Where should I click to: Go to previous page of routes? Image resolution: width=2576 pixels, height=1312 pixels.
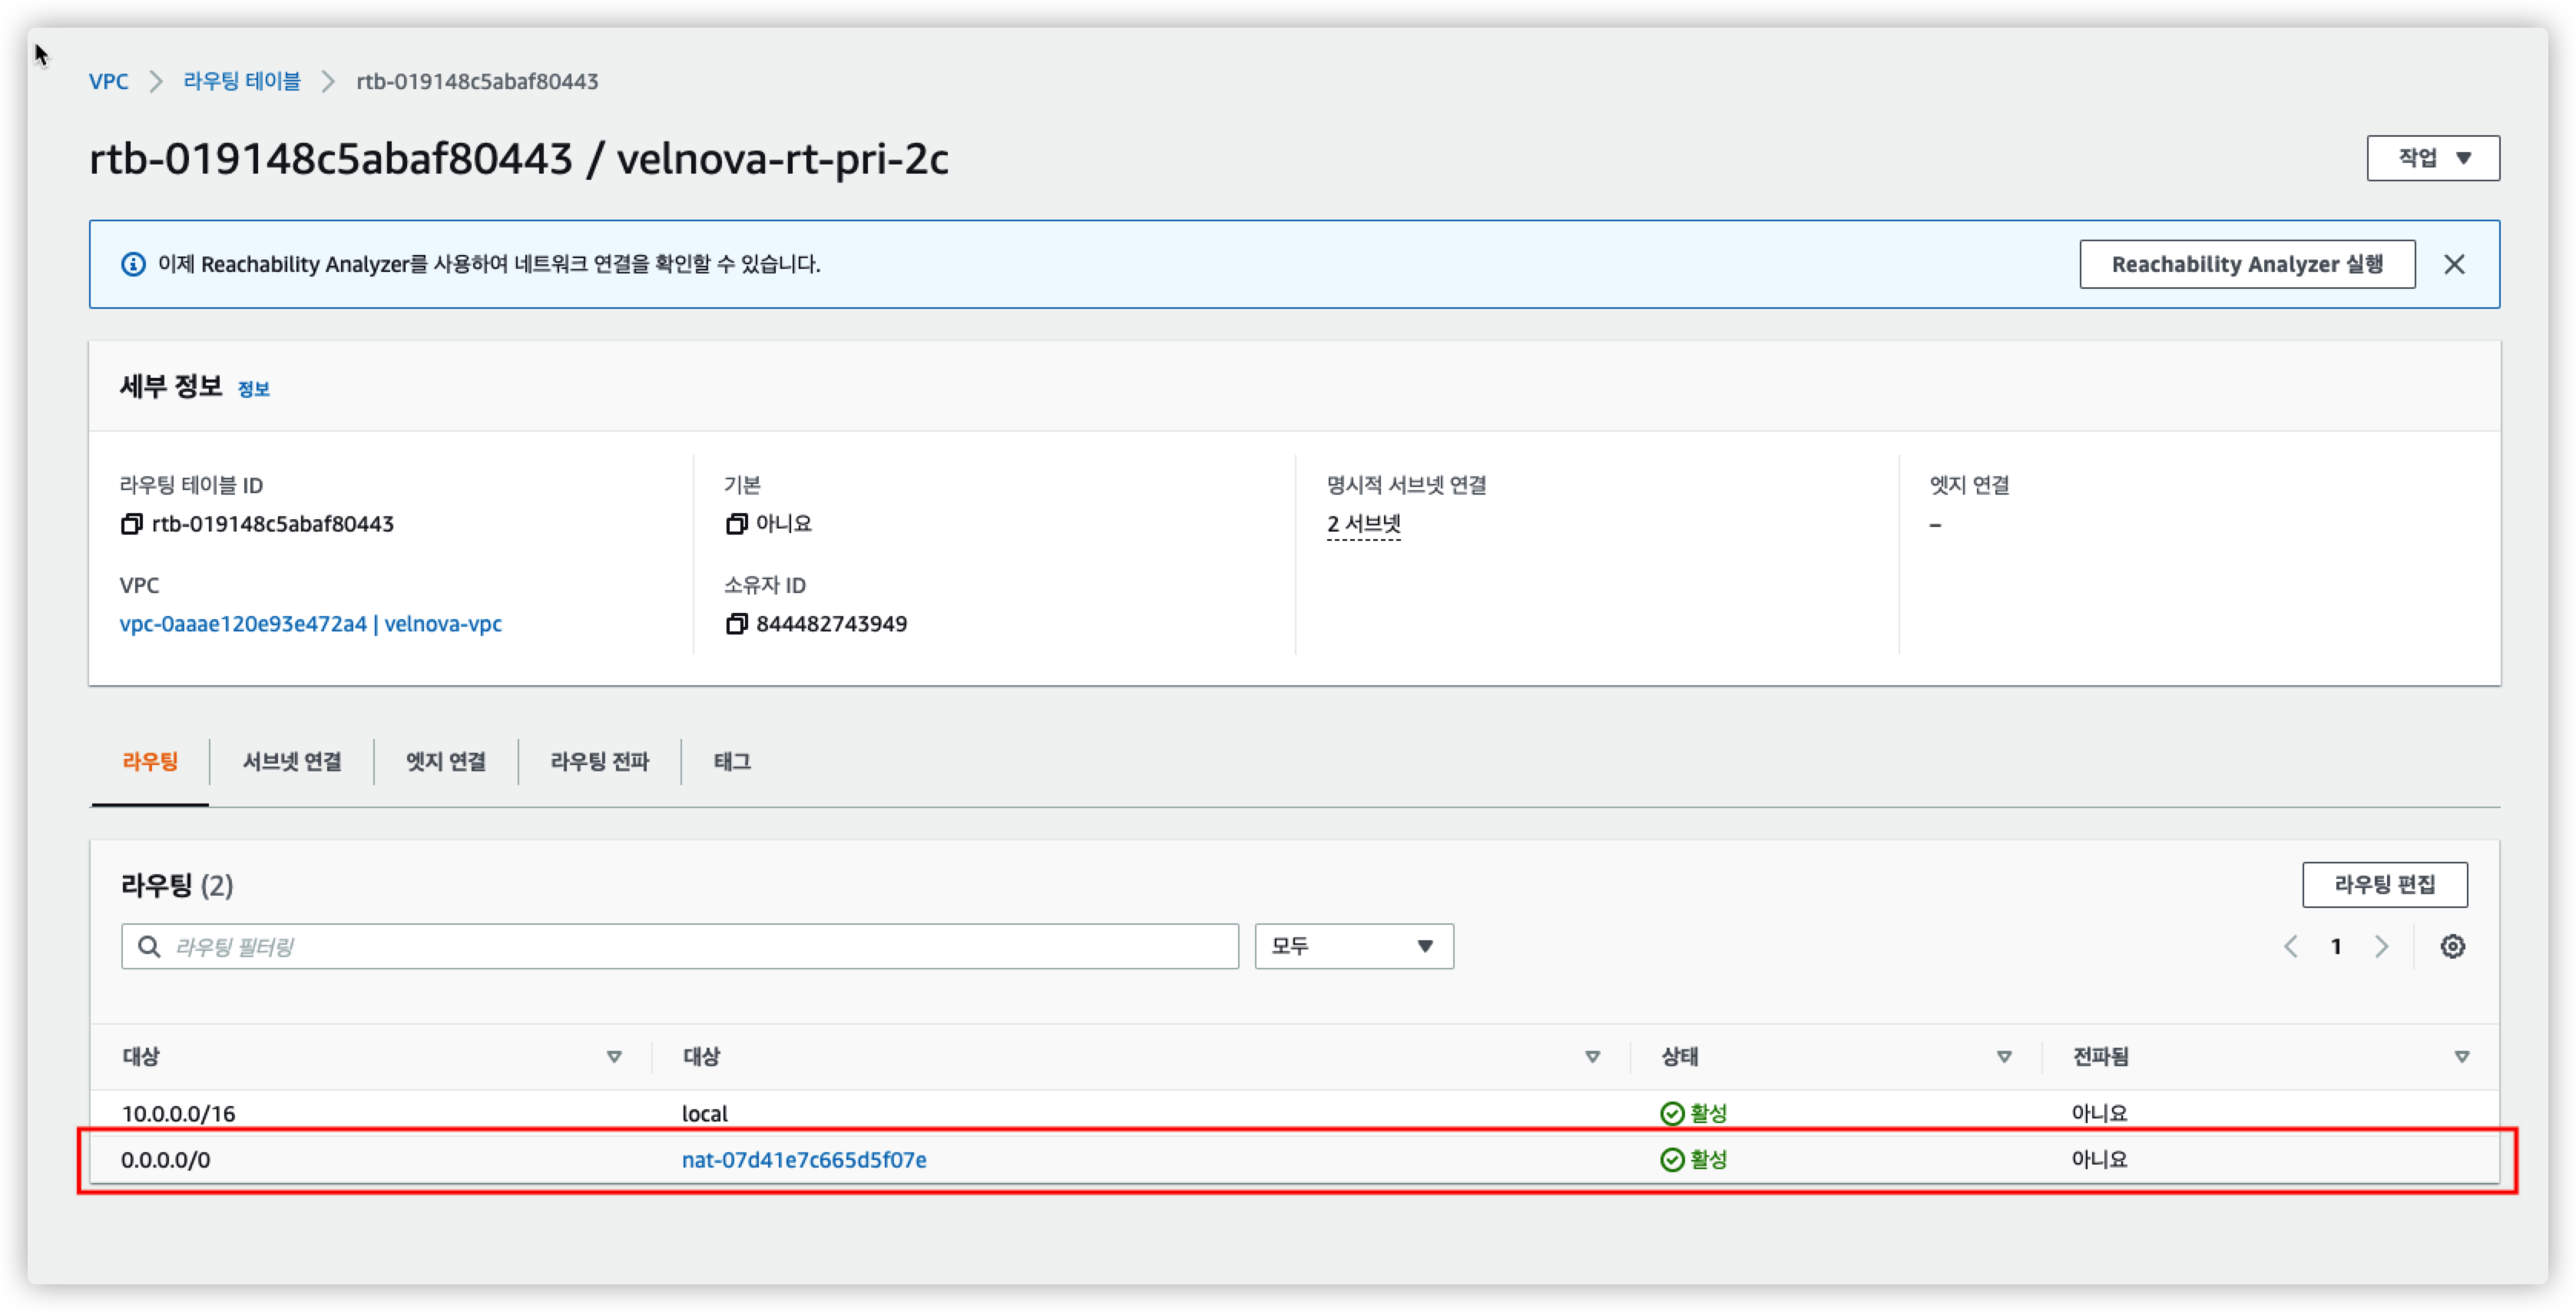pyautogui.click(x=2291, y=946)
